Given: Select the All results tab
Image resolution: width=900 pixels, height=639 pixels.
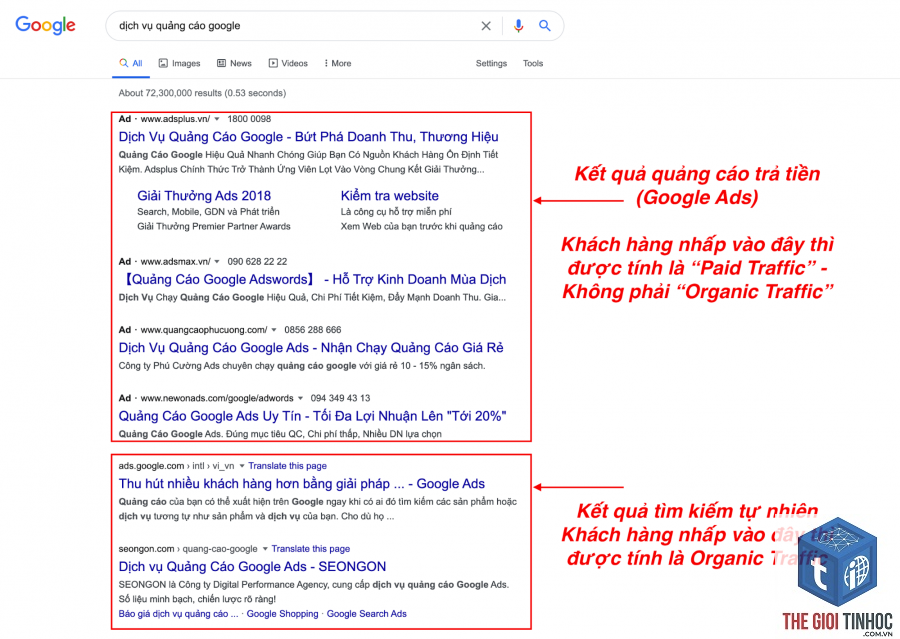Looking at the screenshot, I should click(131, 63).
